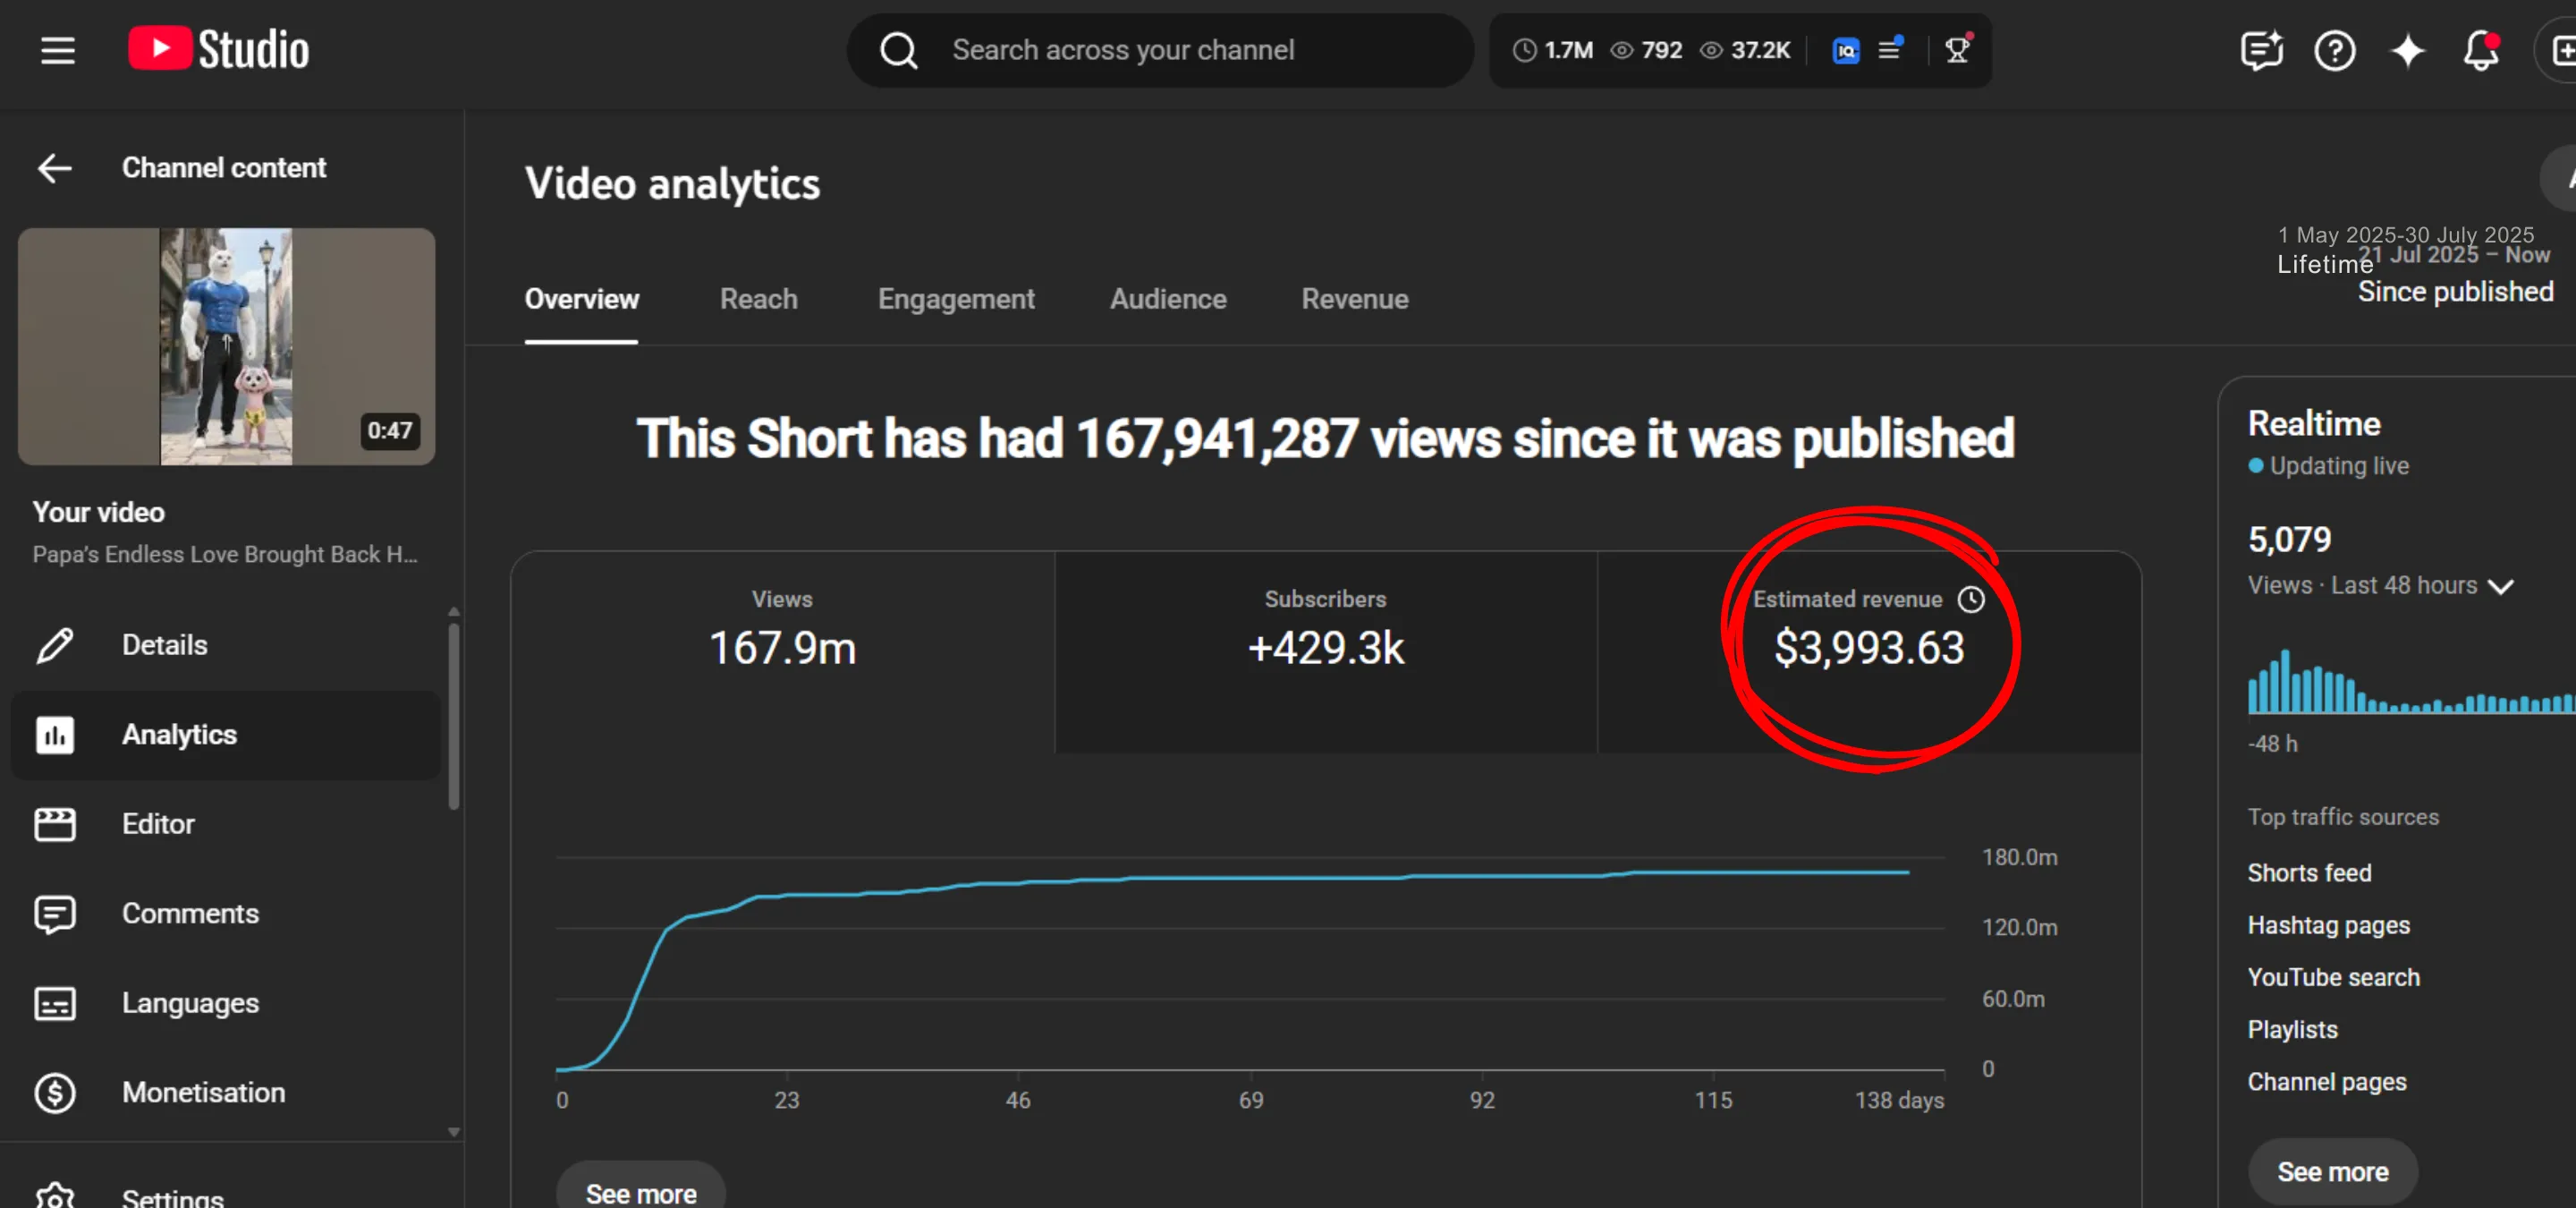The height and width of the screenshot is (1208, 2576).
Task: Click the Short's video thumbnail
Action: (226, 346)
